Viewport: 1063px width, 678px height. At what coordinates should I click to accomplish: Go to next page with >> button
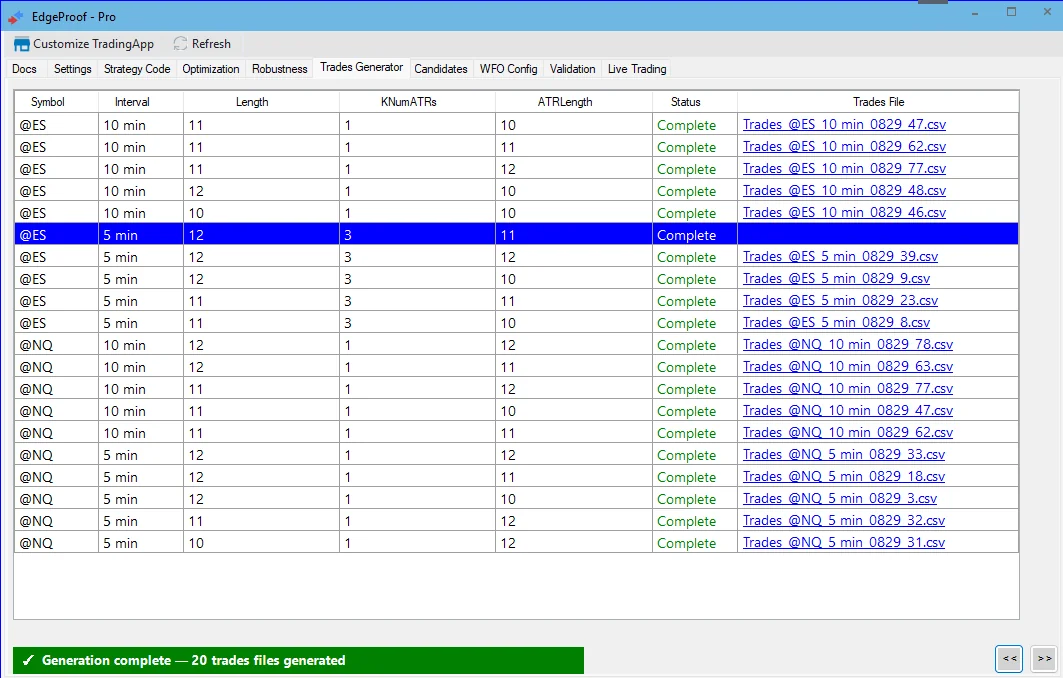click(1045, 658)
